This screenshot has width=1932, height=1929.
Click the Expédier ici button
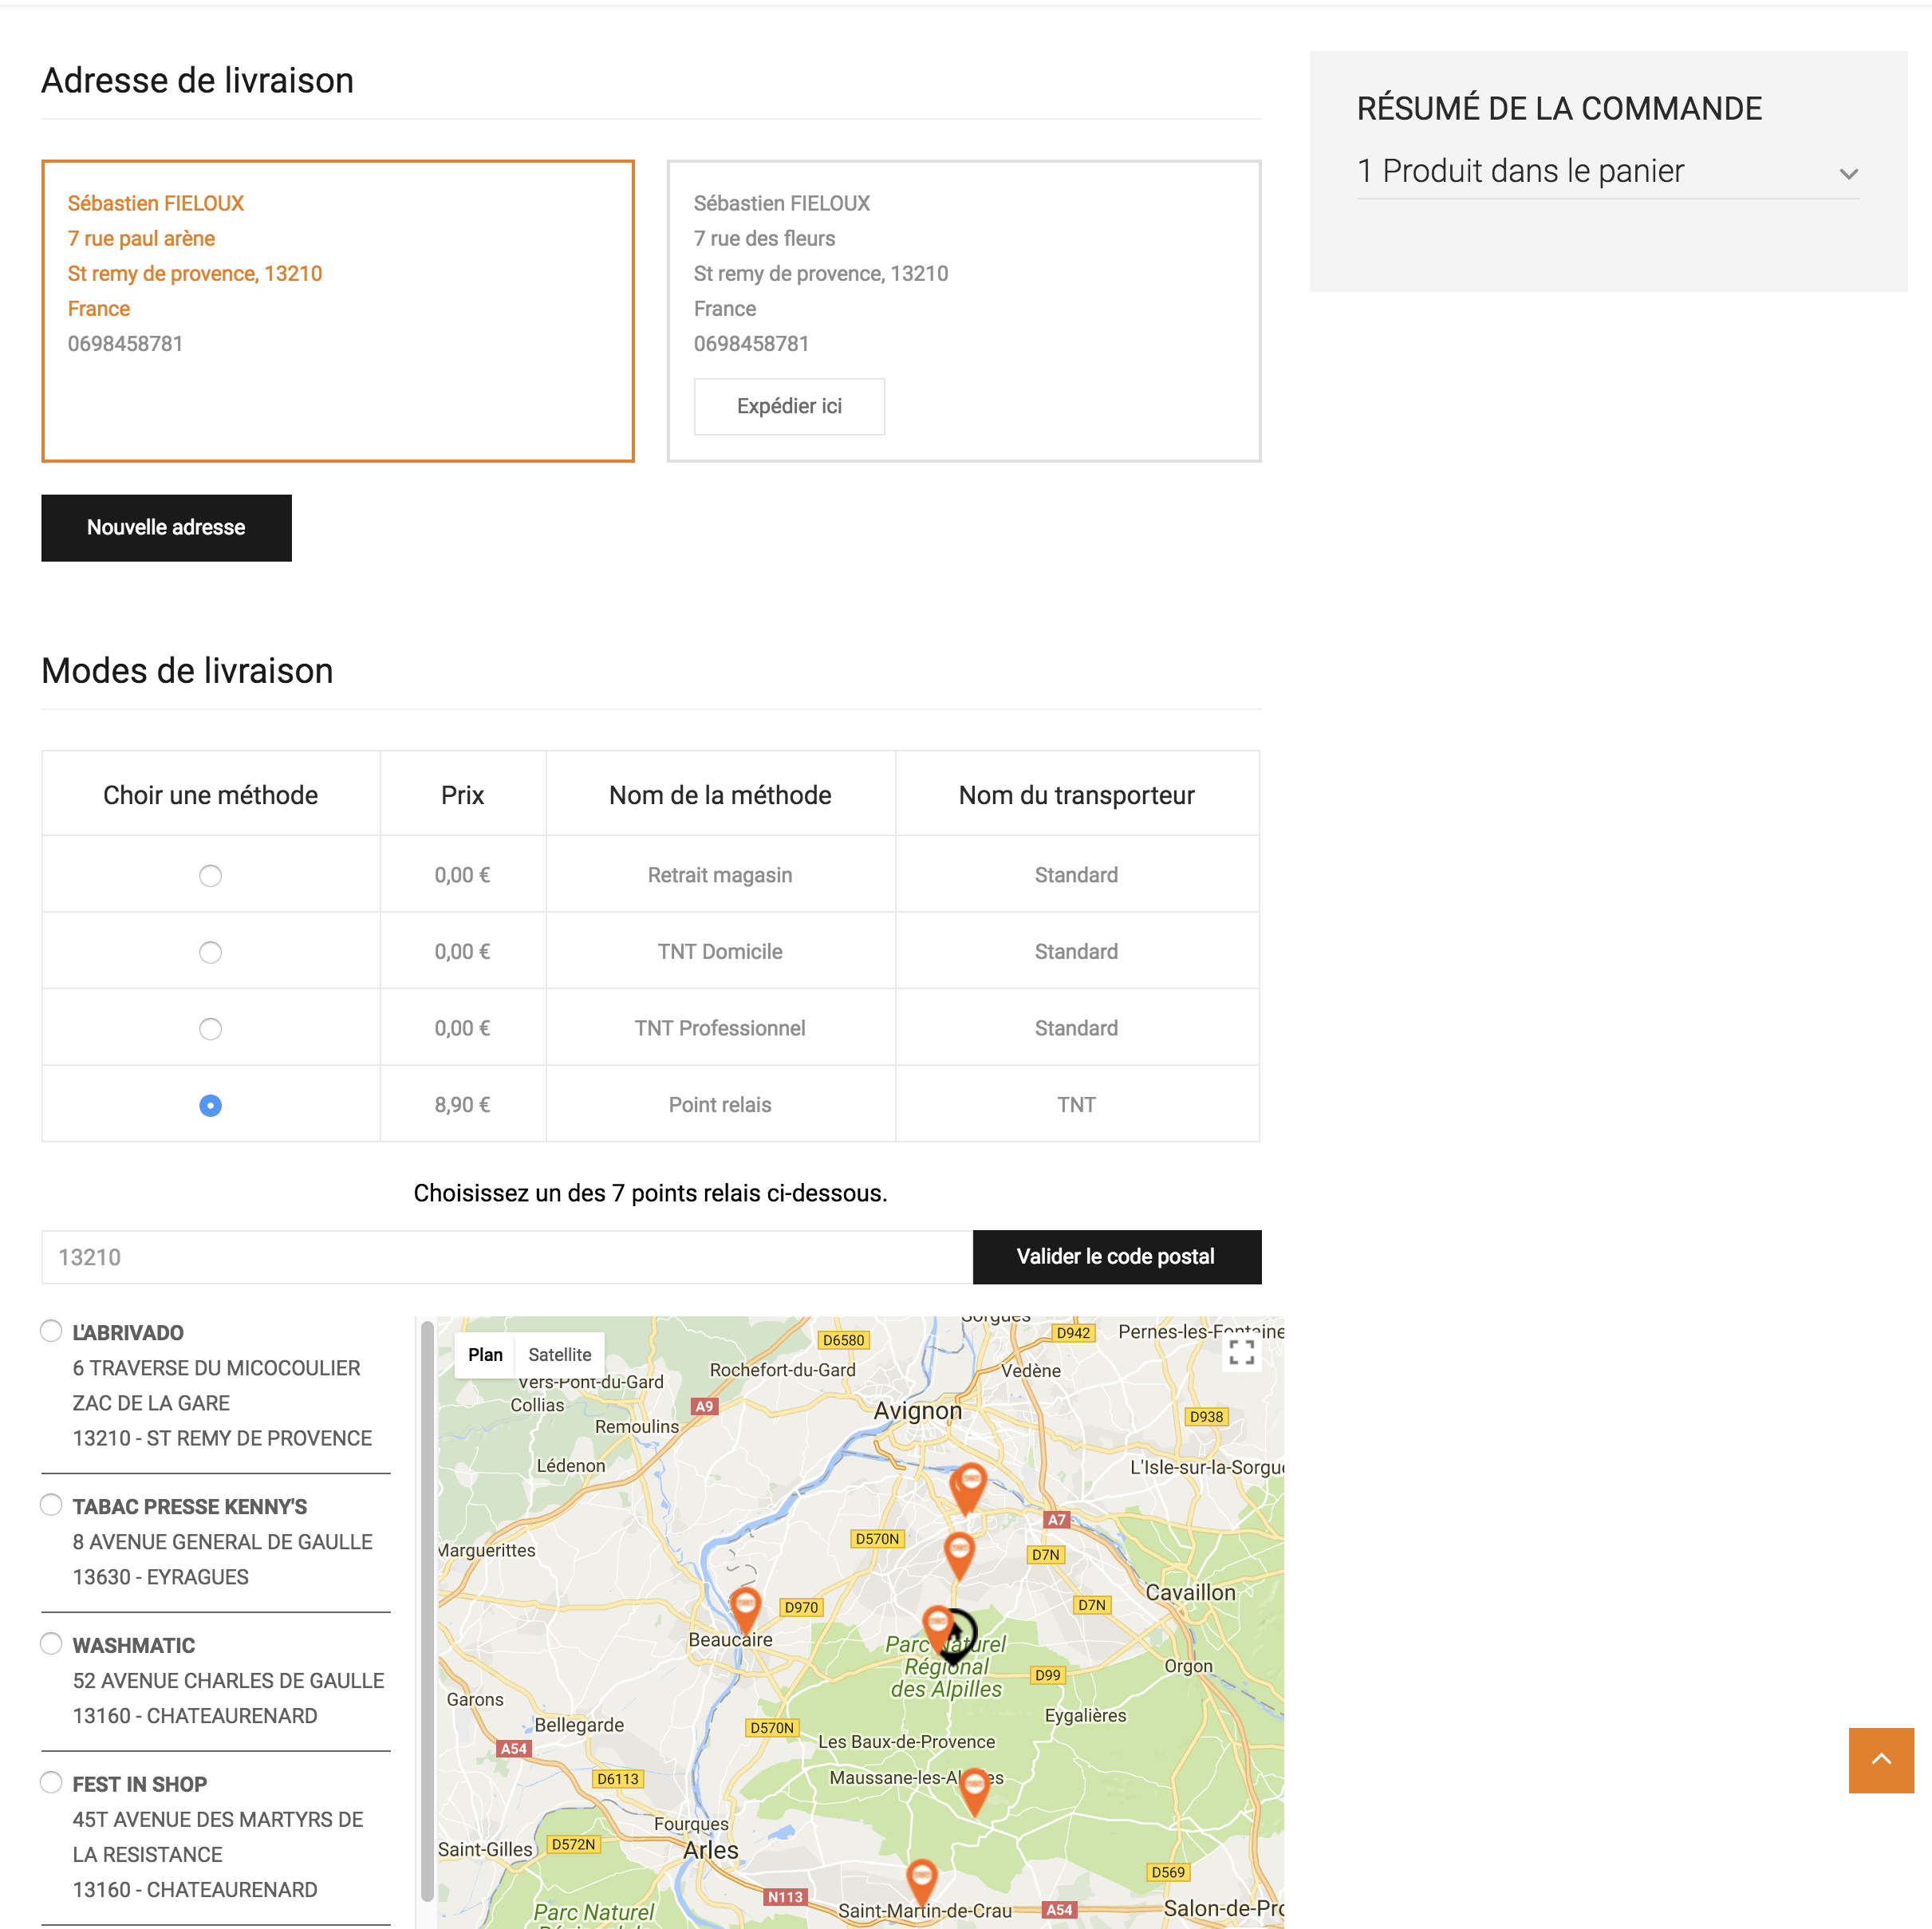click(789, 406)
